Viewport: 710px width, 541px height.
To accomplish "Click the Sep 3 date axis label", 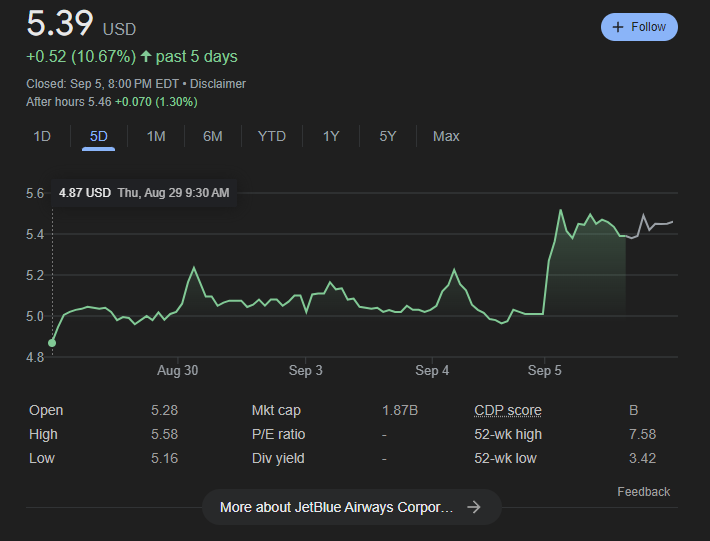I will [x=306, y=370].
